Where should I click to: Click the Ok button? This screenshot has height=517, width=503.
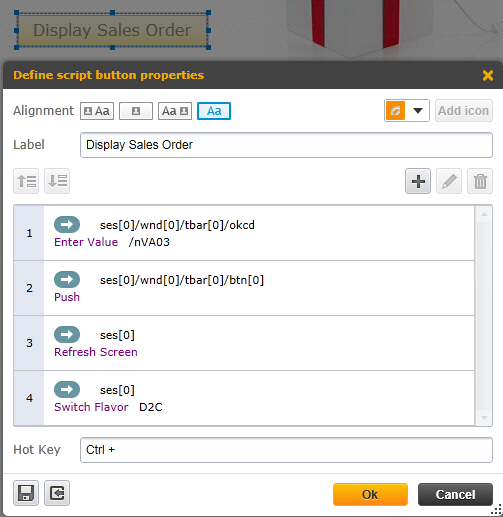pyautogui.click(x=370, y=495)
